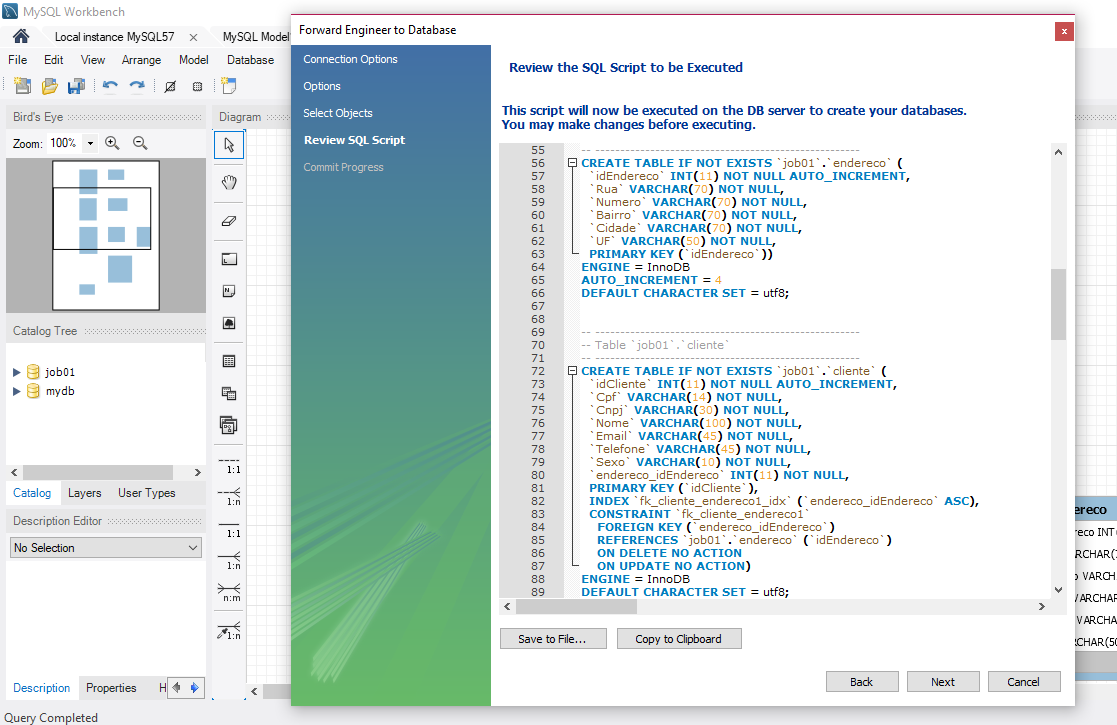1117x725 pixels.
Task: Redo the action arrow icon
Action: point(137,86)
